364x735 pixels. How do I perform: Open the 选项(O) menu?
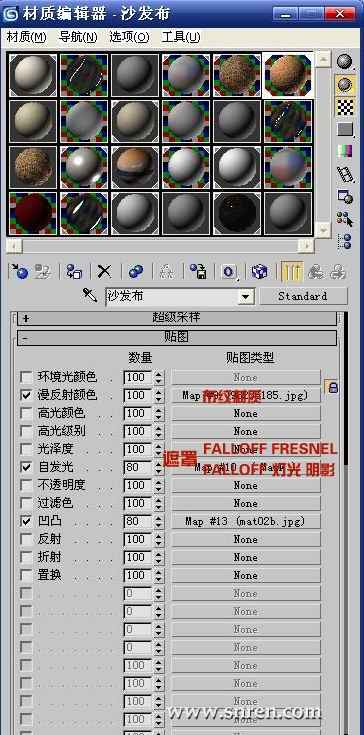[x=129, y=37]
